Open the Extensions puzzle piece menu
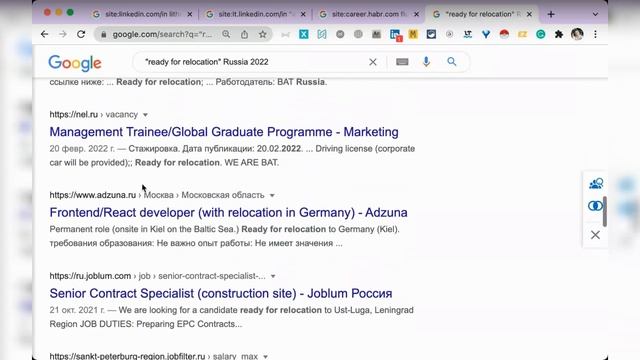The image size is (640, 360). point(559,34)
